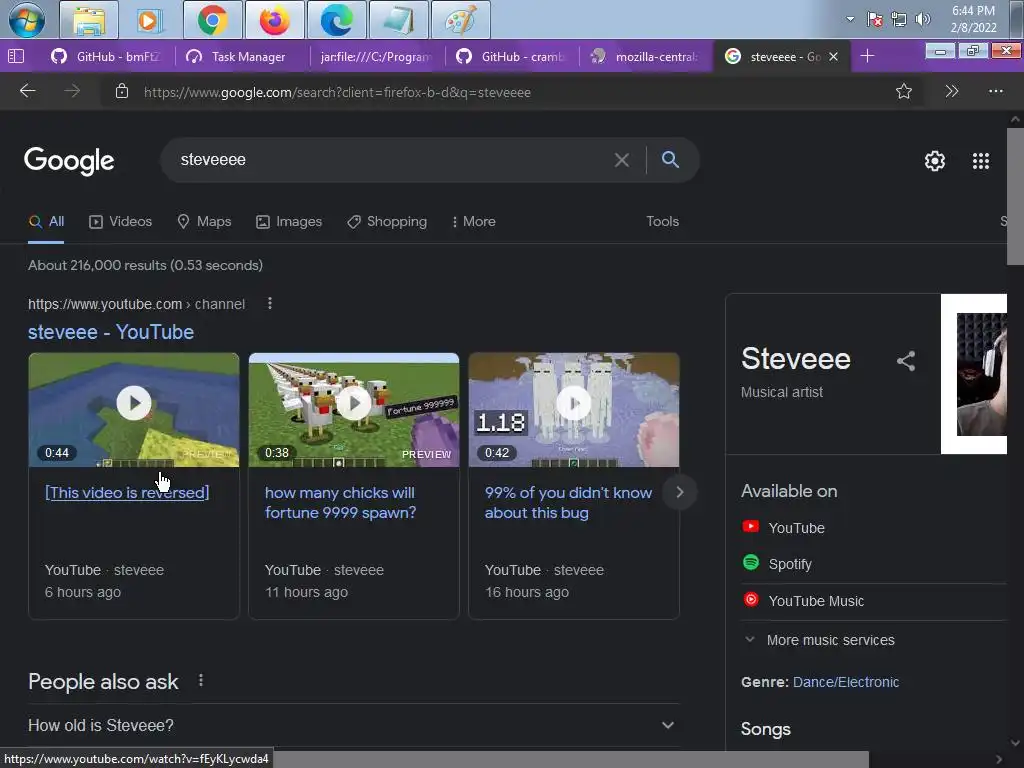Open result options beside youtube.com channel
1024x768 pixels.
point(270,303)
